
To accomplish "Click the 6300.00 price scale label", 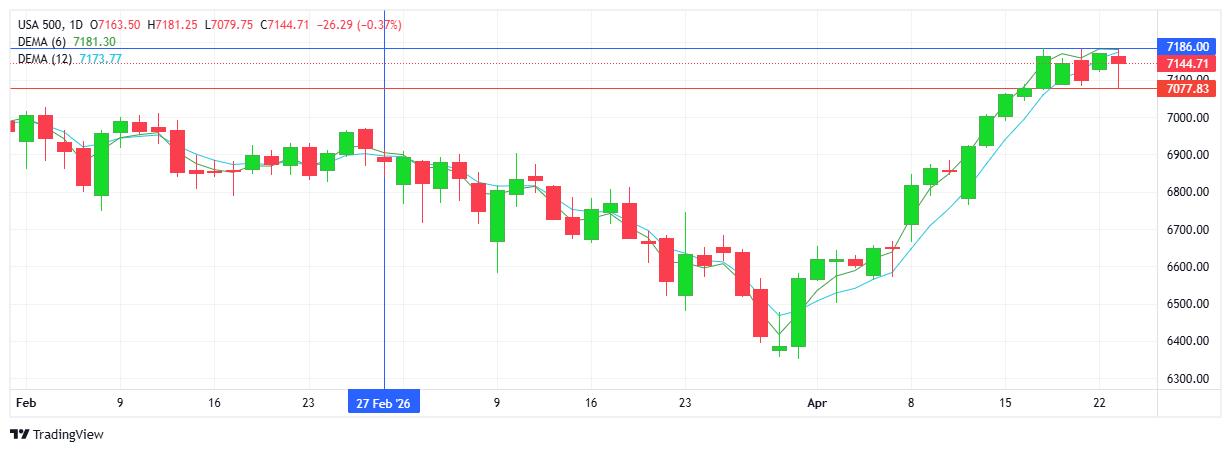I will 1187,379.
